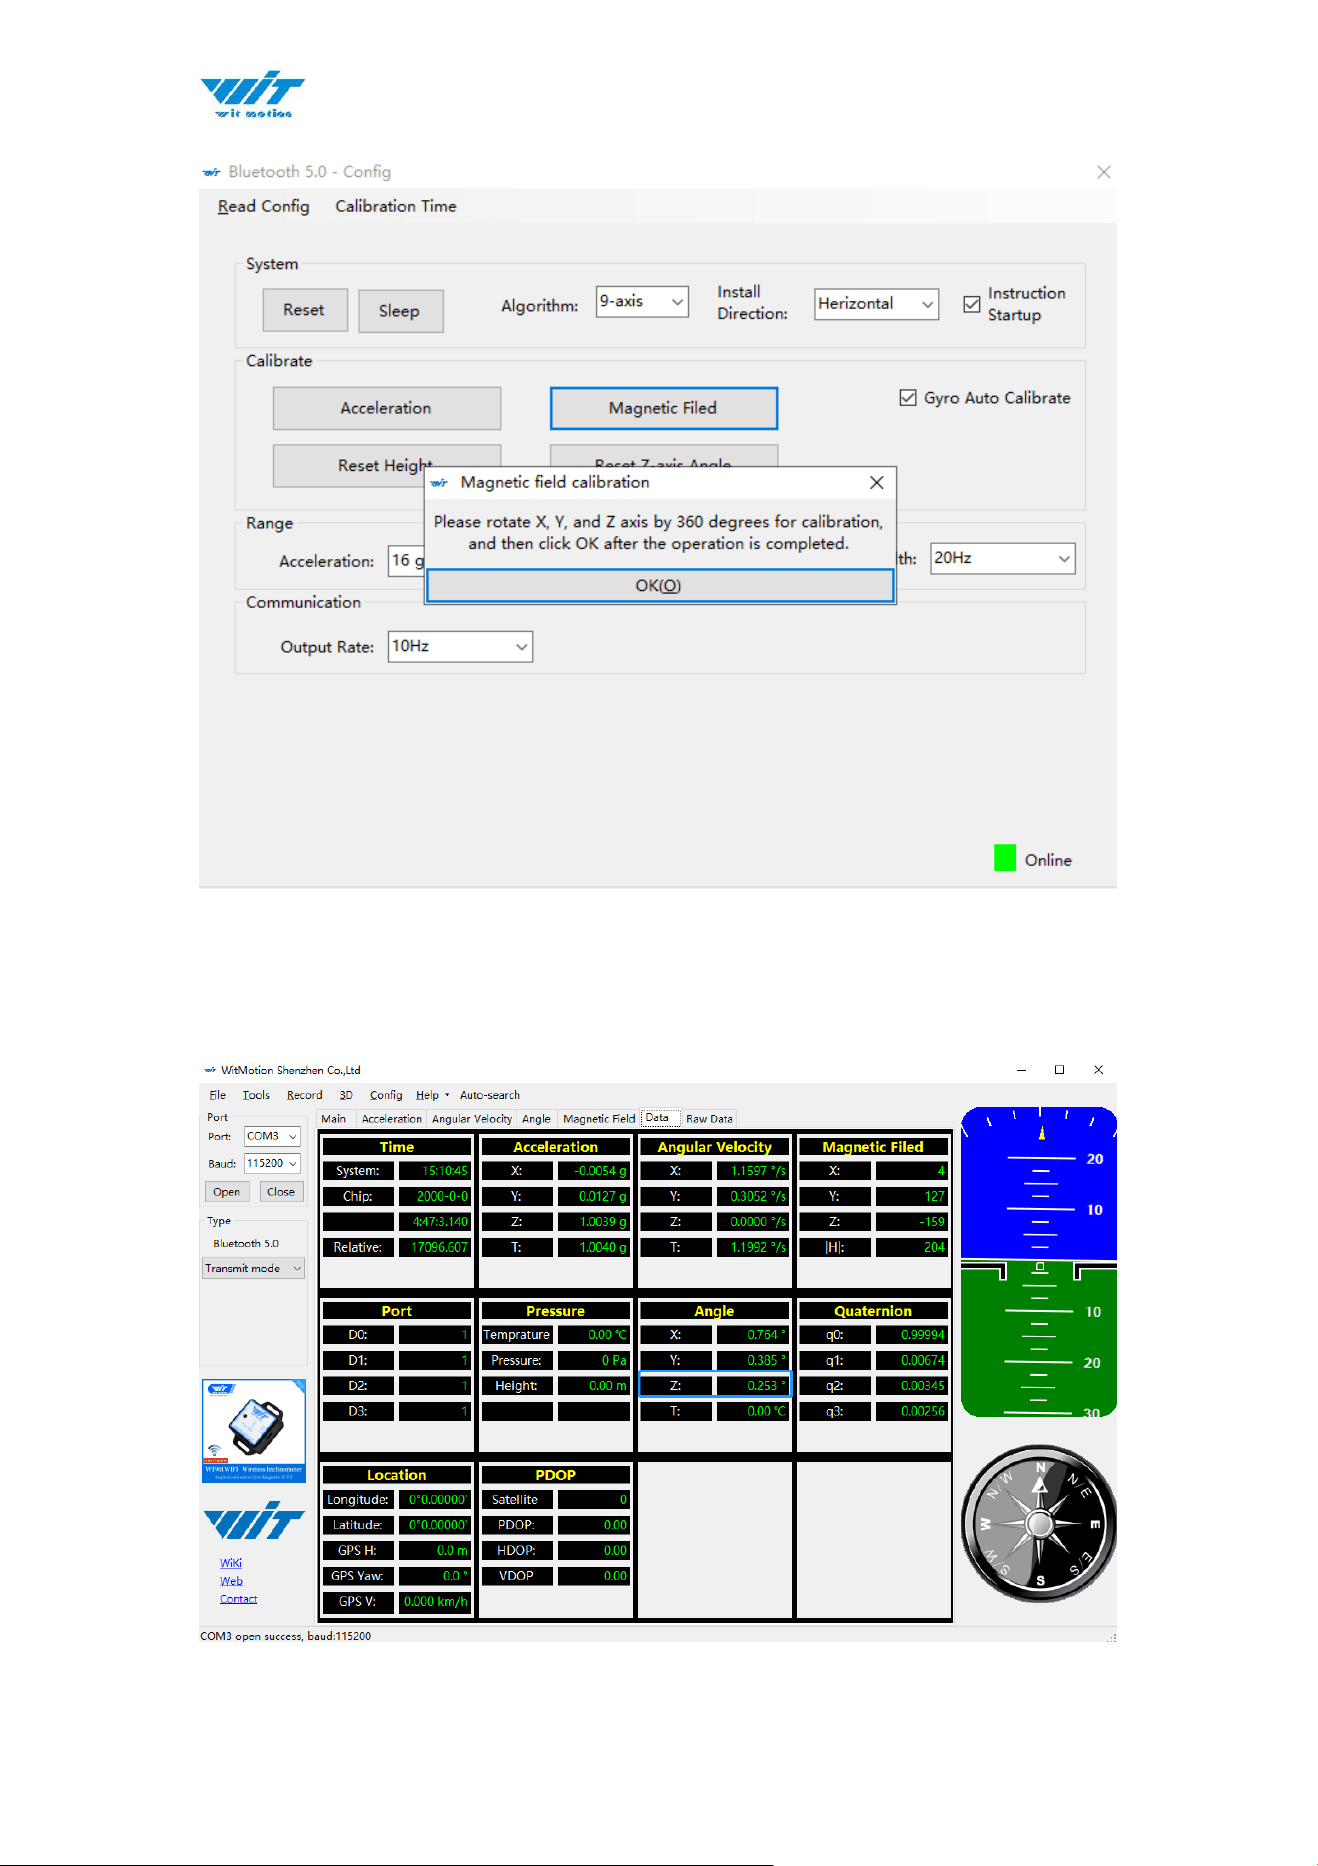The width and height of the screenshot is (1318, 1866).
Task: Toggle the Instruction Startup checkbox
Action: [971, 304]
